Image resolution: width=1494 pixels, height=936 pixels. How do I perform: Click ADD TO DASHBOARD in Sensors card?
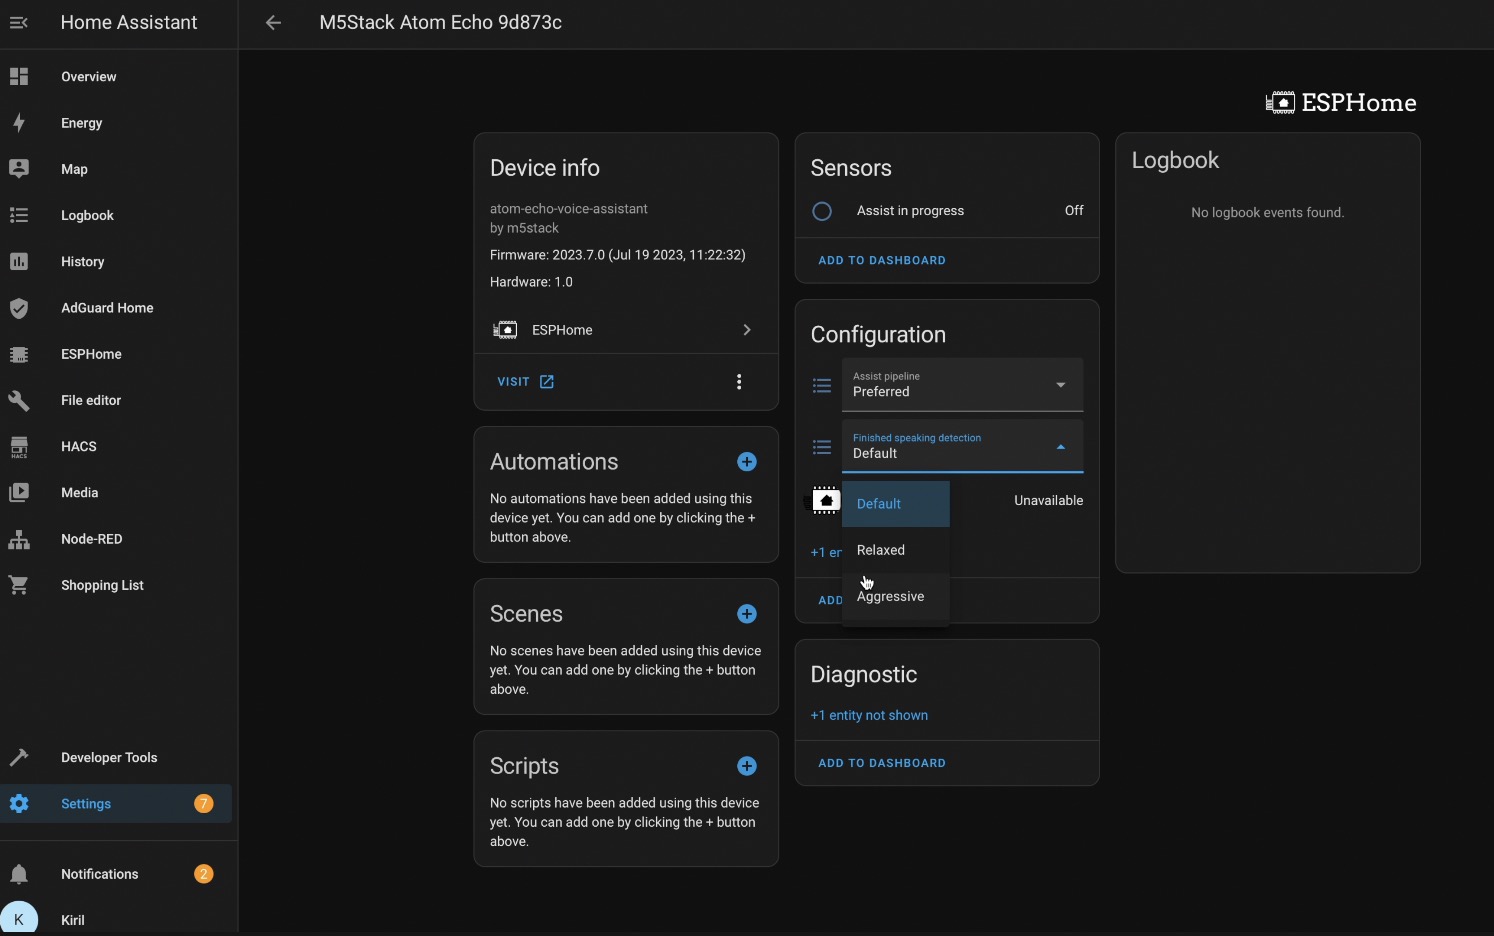[882, 260]
